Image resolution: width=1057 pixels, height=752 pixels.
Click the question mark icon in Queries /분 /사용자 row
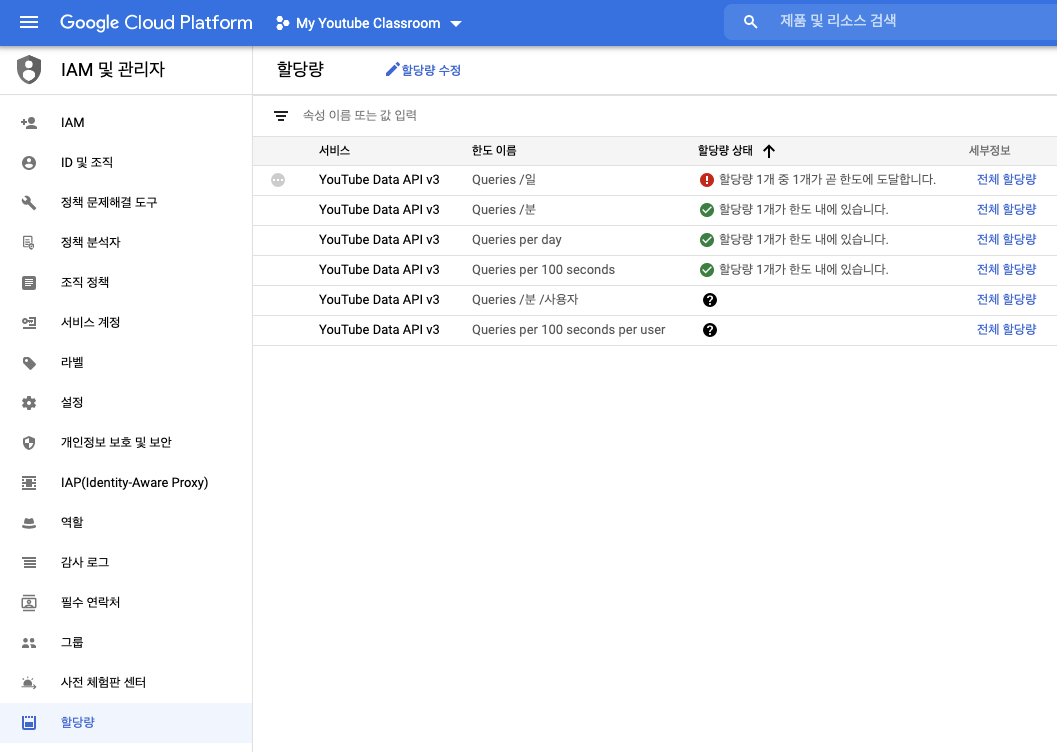(710, 300)
